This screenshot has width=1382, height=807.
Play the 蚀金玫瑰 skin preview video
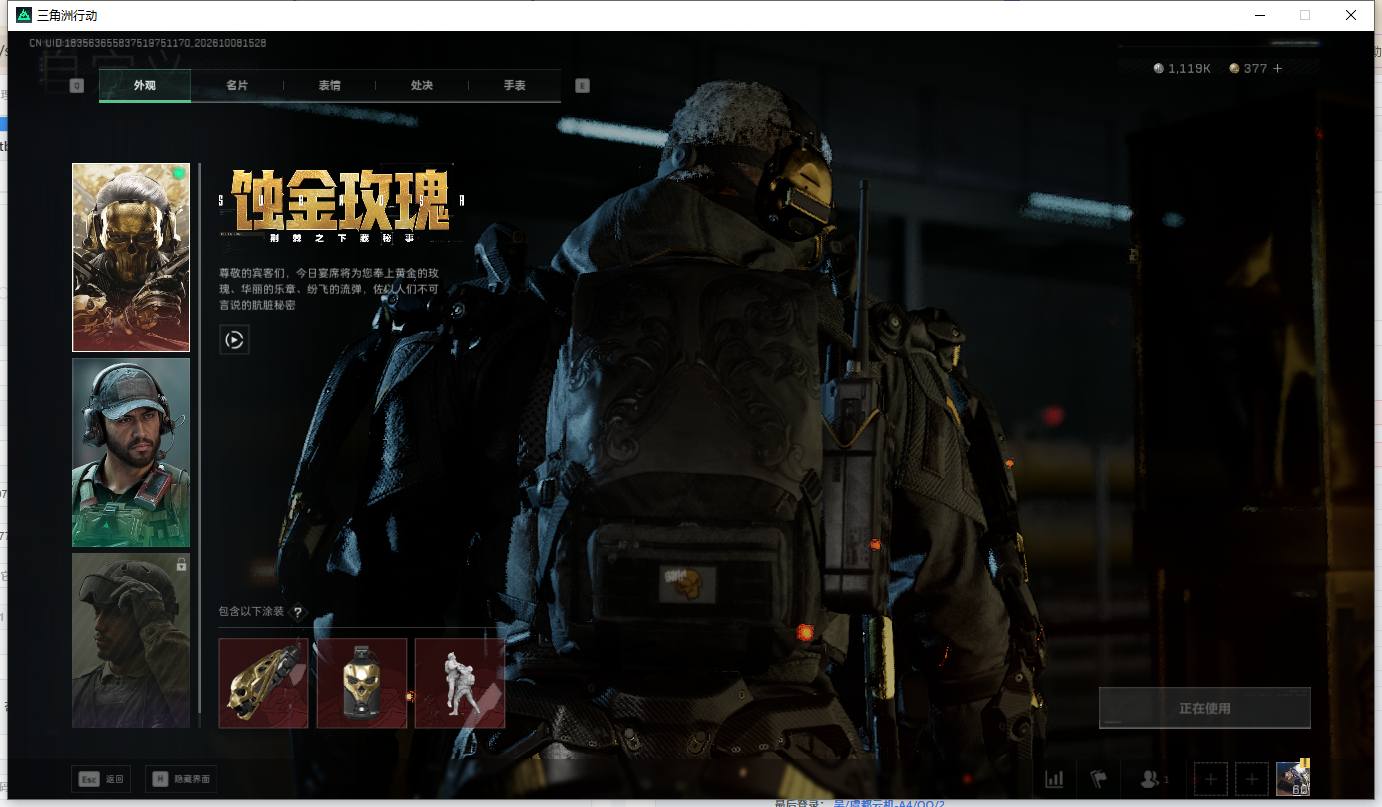pyautogui.click(x=234, y=340)
